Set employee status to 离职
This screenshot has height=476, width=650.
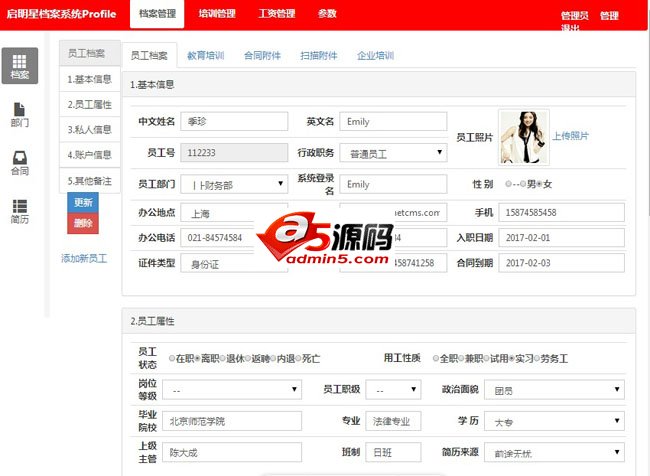click(x=197, y=358)
